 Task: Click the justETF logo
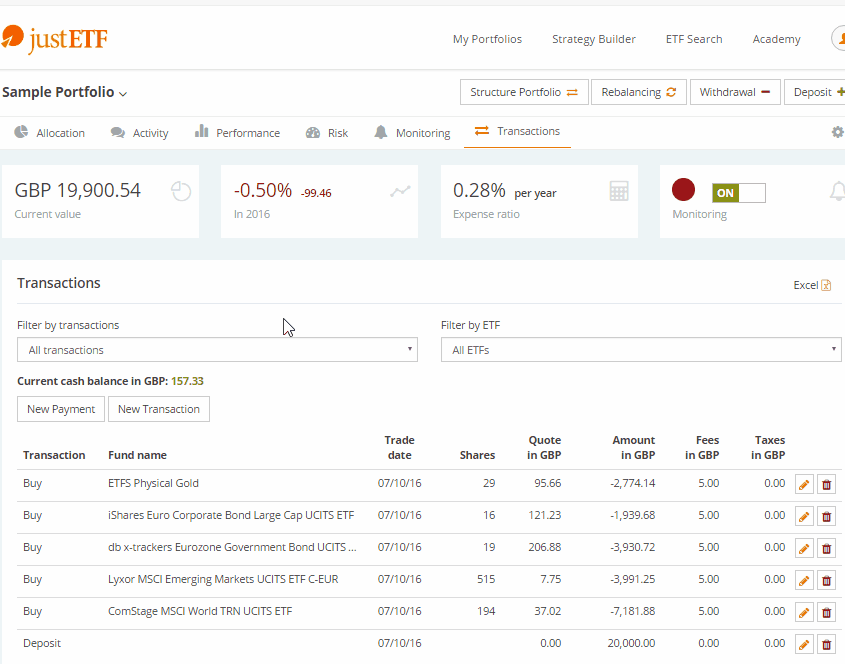point(55,39)
